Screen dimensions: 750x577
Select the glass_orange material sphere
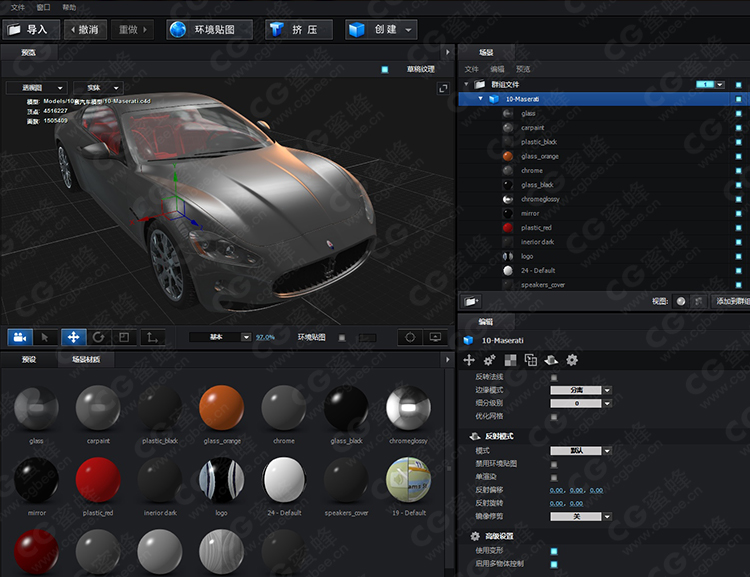click(221, 408)
